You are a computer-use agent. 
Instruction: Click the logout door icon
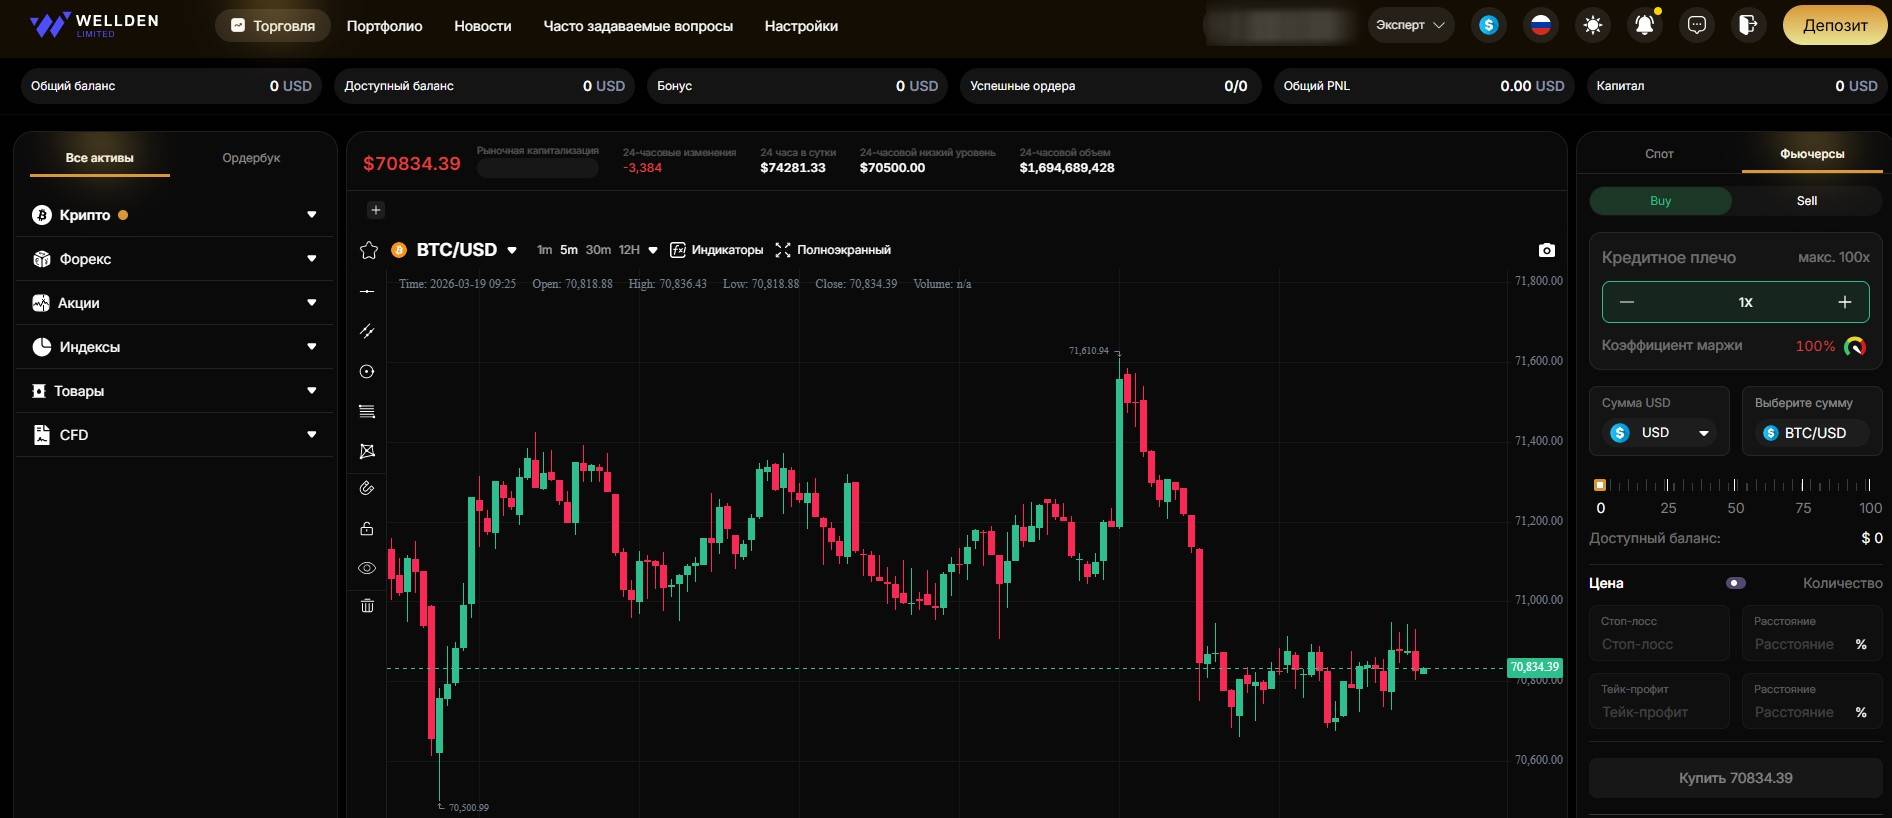point(1748,26)
